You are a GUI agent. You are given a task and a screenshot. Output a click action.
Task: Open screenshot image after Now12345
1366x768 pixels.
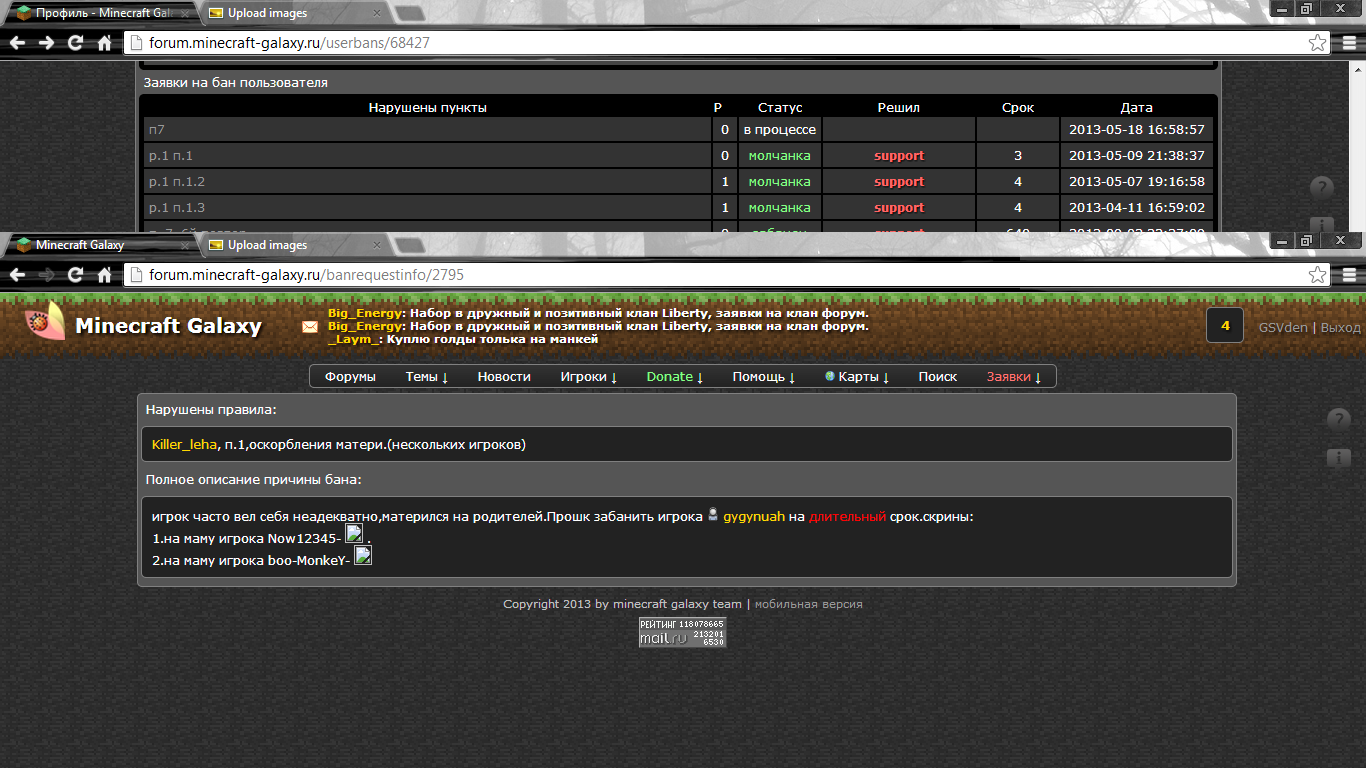(354, 534)
